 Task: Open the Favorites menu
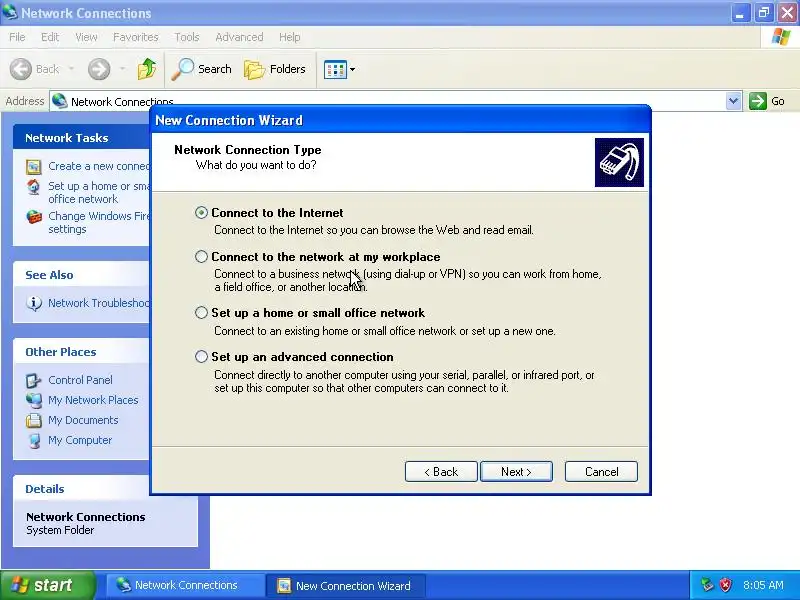click(136, 37)
